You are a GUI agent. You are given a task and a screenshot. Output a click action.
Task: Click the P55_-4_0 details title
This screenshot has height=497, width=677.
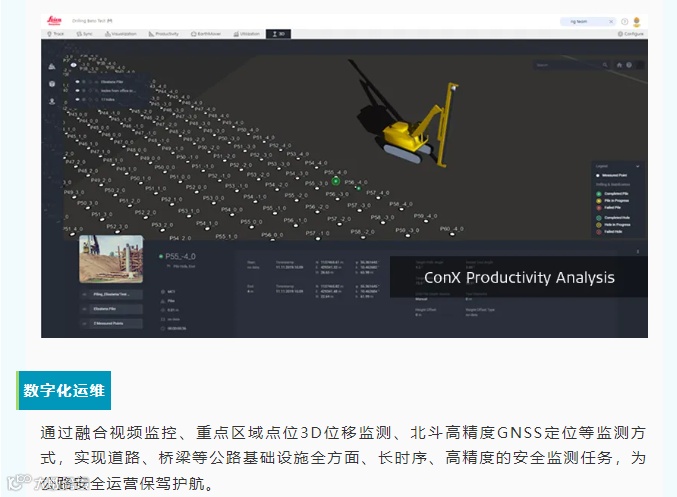coord(180,256)
